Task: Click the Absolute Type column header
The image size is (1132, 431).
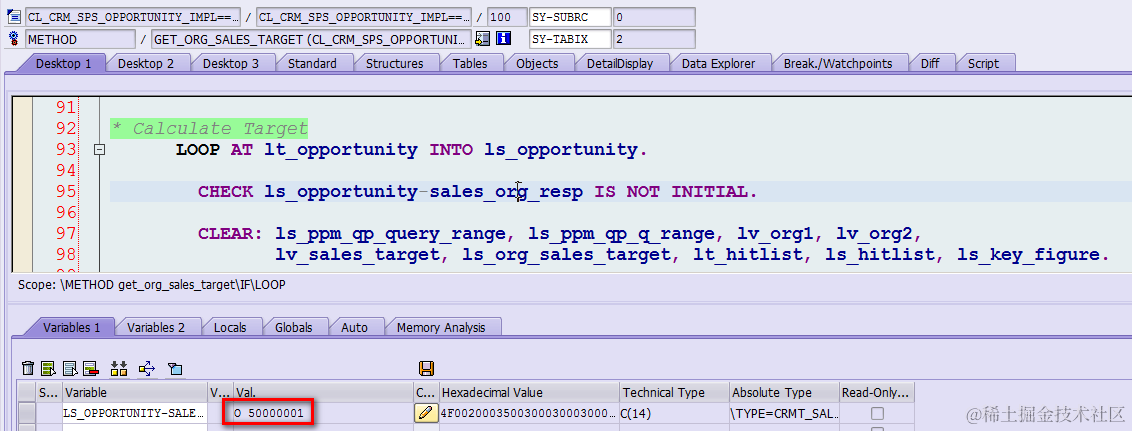Action: 784,393
